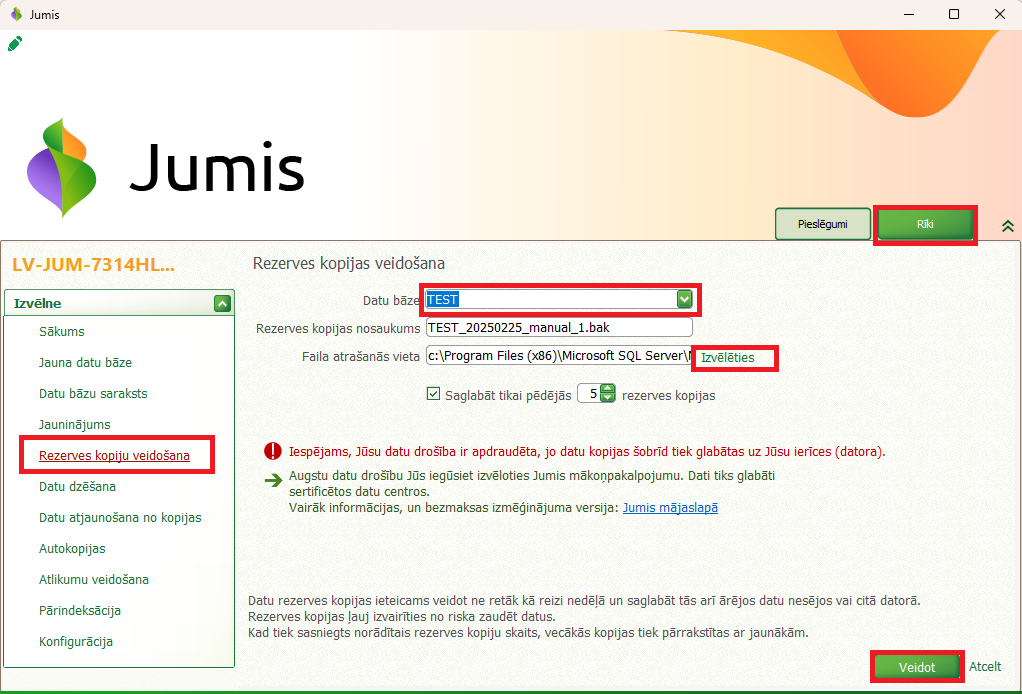The height and width of the screenshot is (694, 1022).
Task: Click the LV-JUM-7314HL... server name
Action: click(x=94, y=265)
